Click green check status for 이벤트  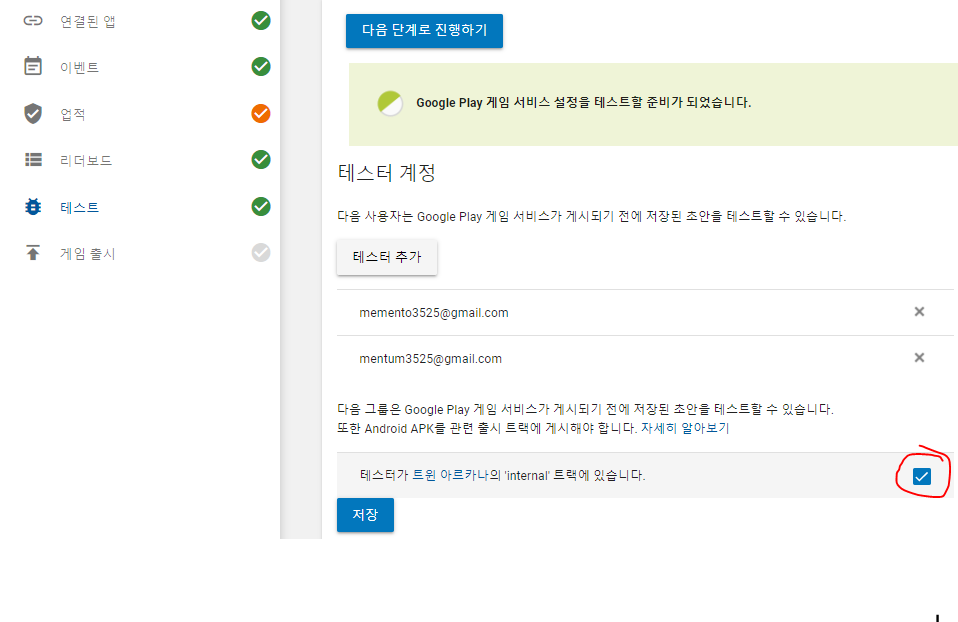(261, 67)
